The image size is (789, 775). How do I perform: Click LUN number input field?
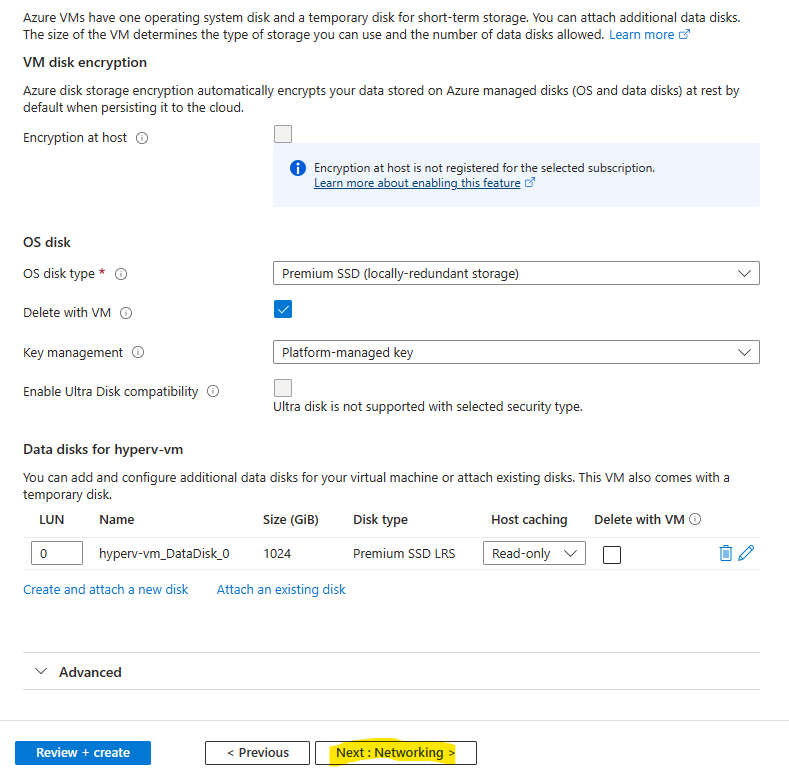tap(57, 553)
